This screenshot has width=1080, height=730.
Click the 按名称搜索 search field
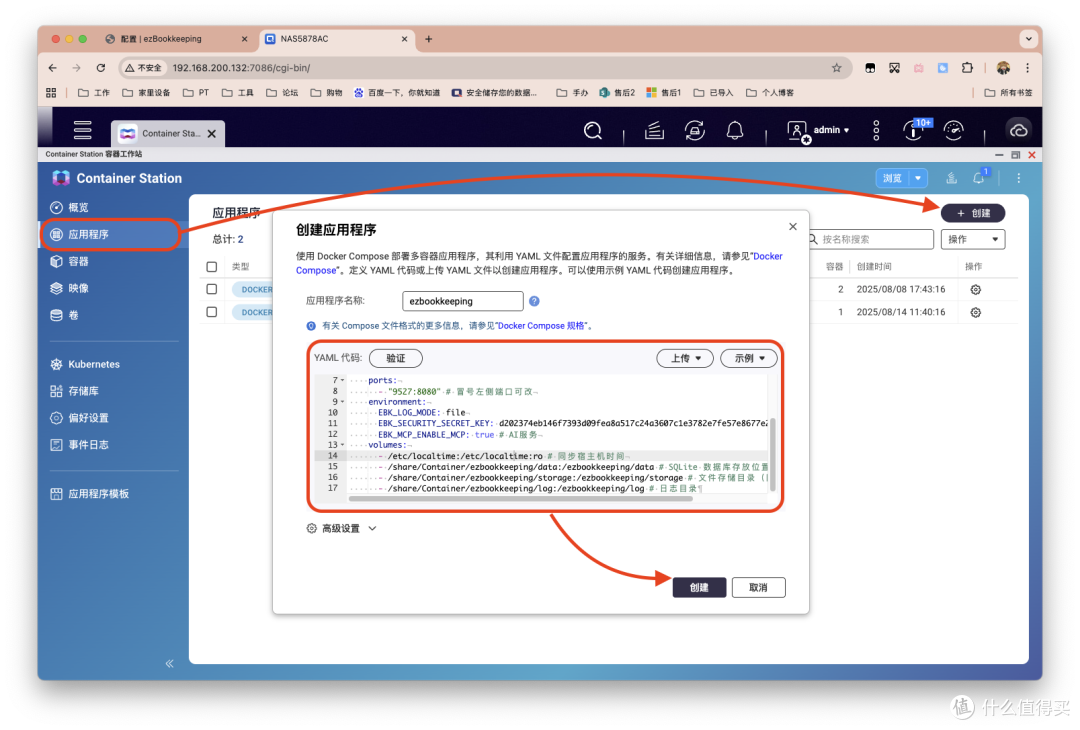871,239
